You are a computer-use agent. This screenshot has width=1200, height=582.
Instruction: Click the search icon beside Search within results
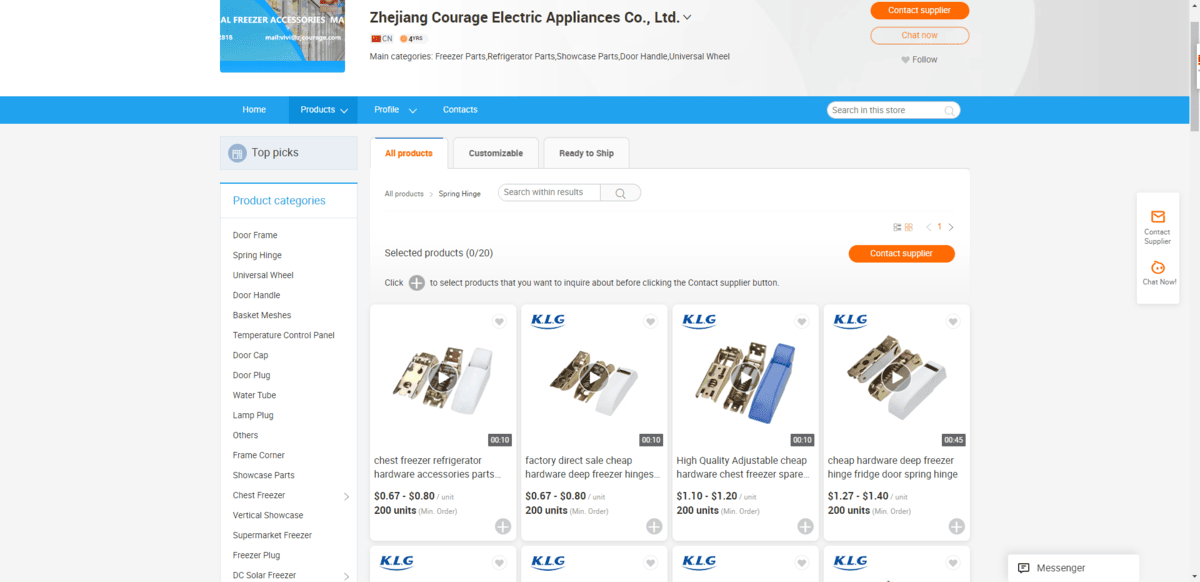[620, 193]
